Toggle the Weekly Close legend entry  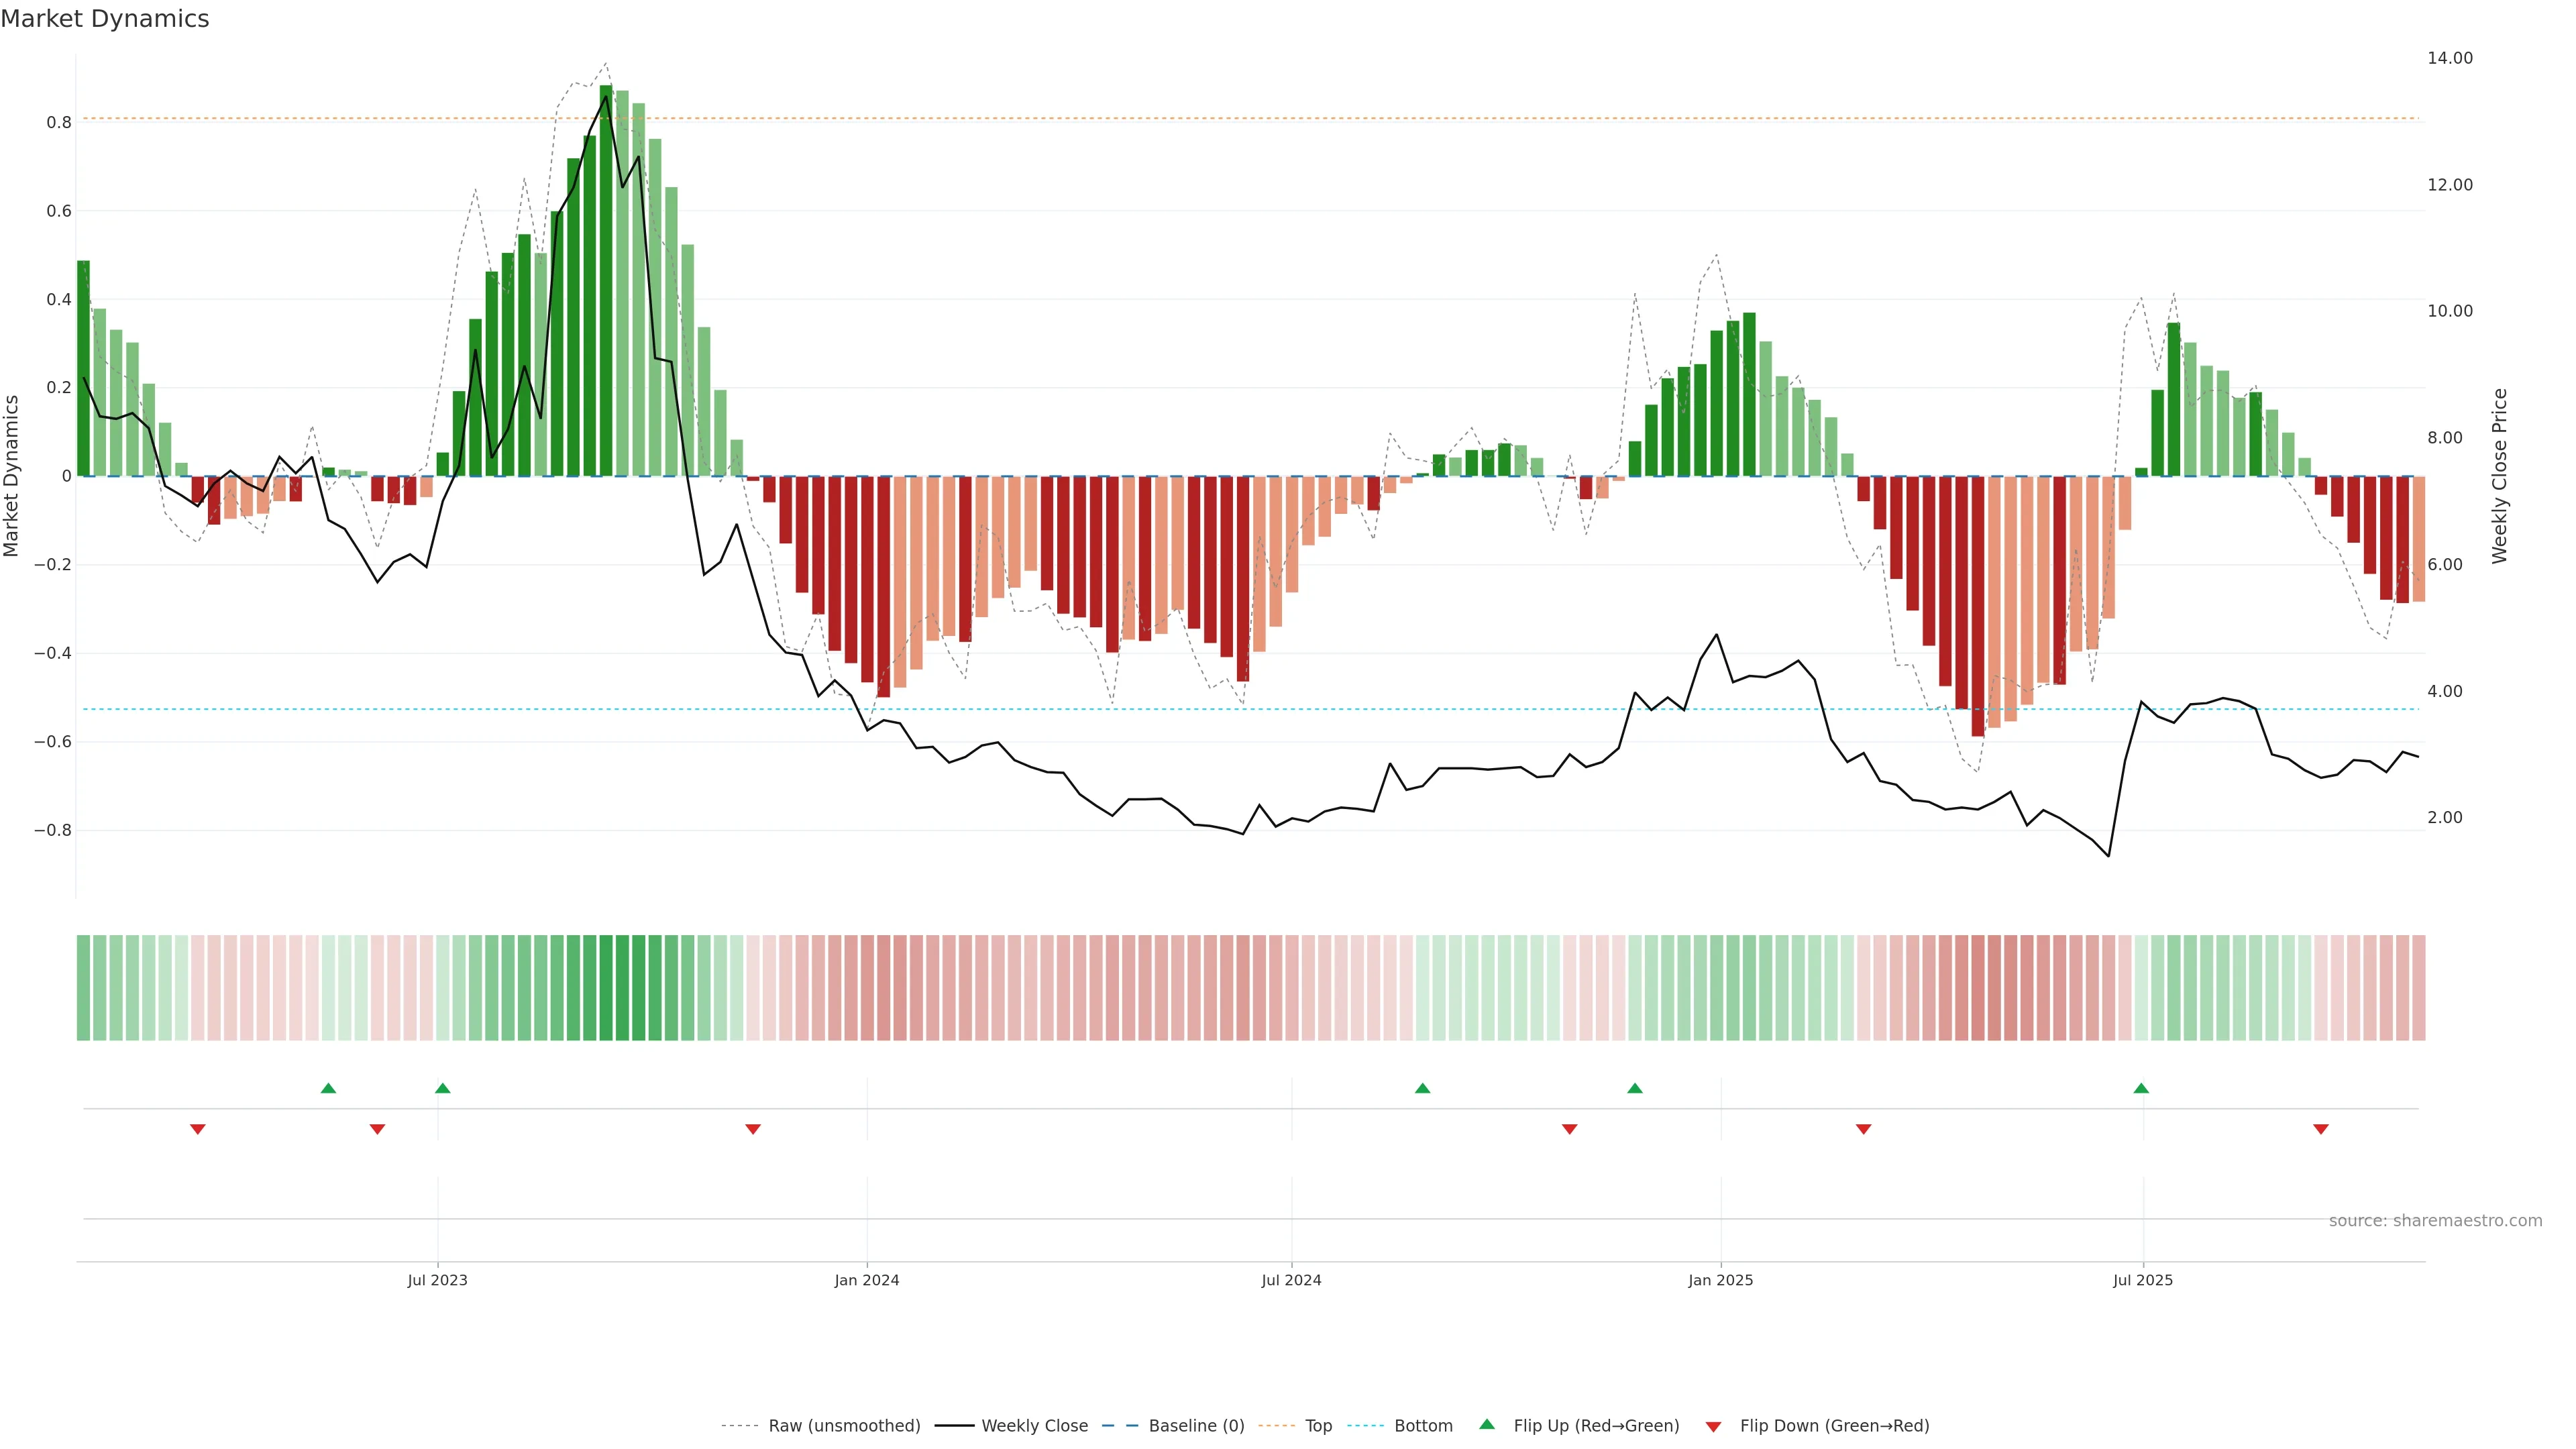[x=1034, y=1425]
